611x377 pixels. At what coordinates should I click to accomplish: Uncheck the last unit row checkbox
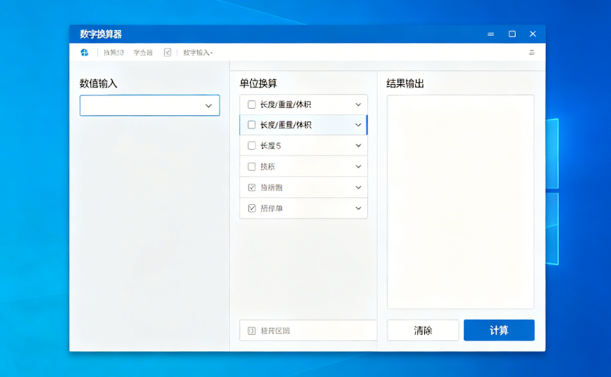[x=252, y=208]
